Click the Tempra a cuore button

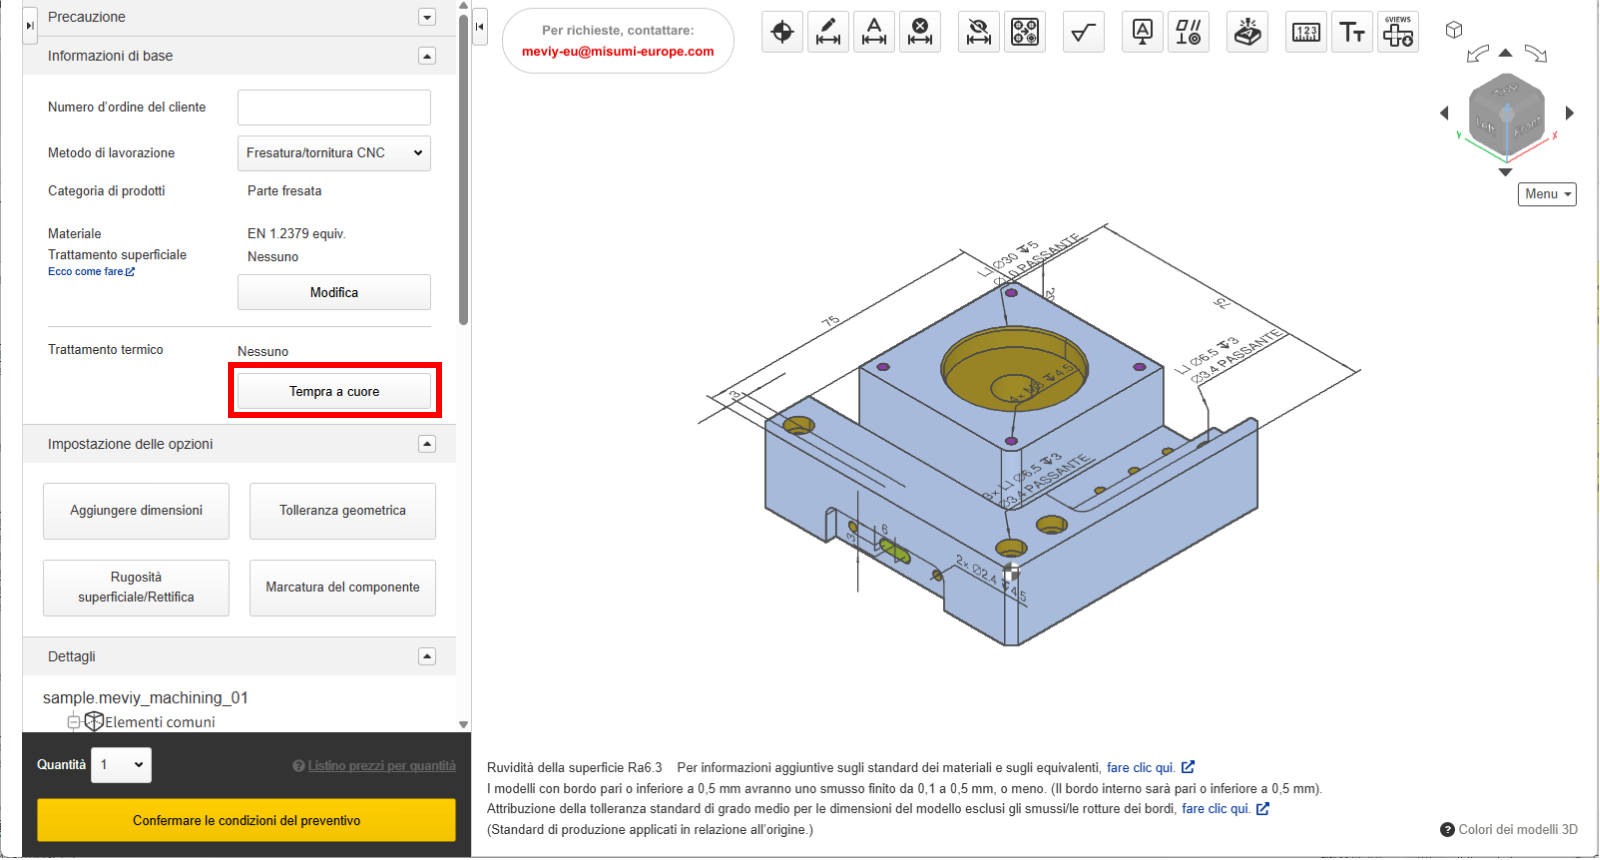pos(334,391)
